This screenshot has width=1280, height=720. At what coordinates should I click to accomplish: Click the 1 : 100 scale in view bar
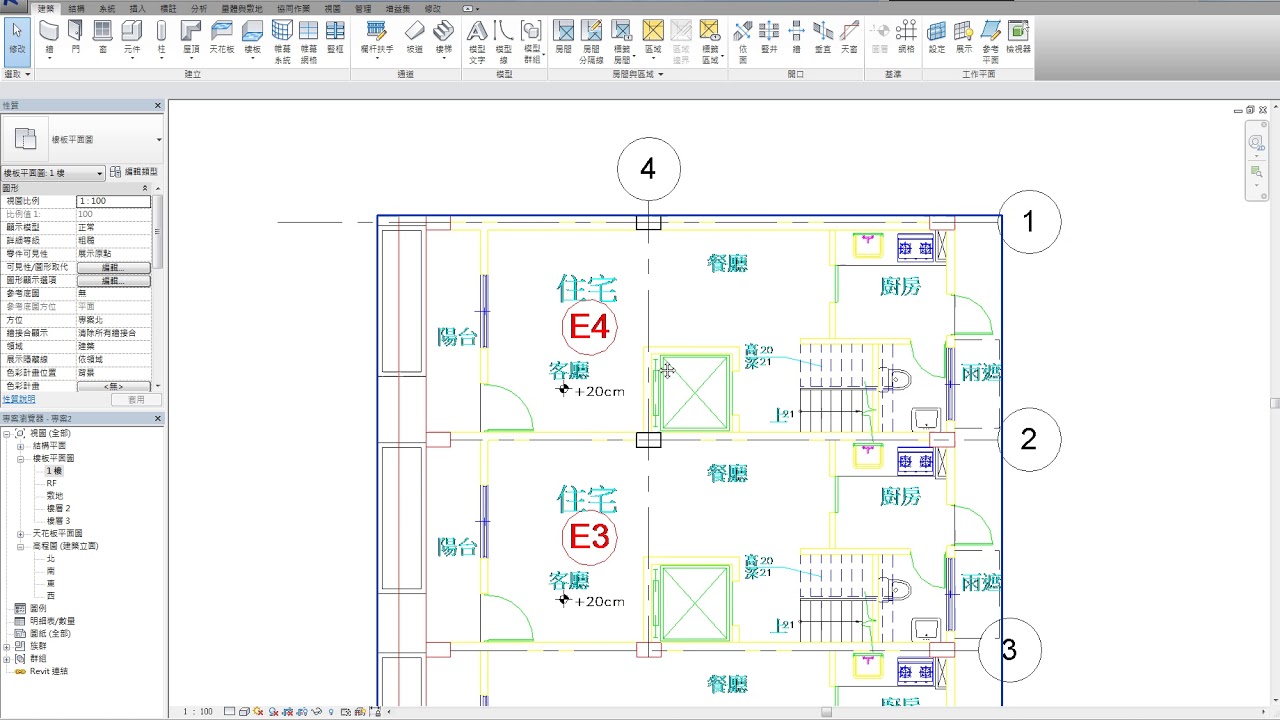click(x=198, y=712)
